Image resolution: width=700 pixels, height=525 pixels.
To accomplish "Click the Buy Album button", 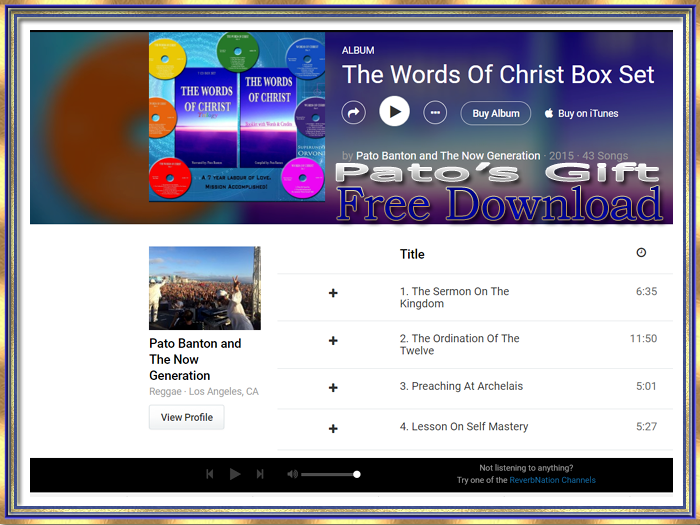I will 495,113.
